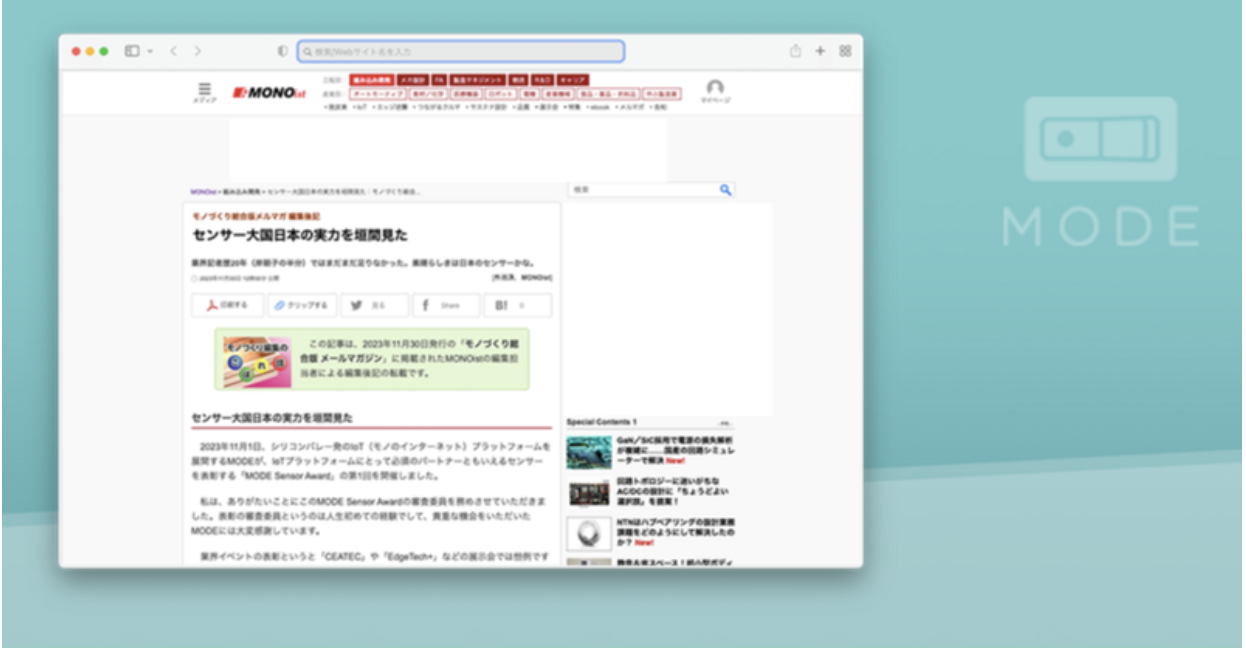The width and height of the screenshot is (1246, 648).
Task: Show Safari tab overview grid
Action: 845,51
